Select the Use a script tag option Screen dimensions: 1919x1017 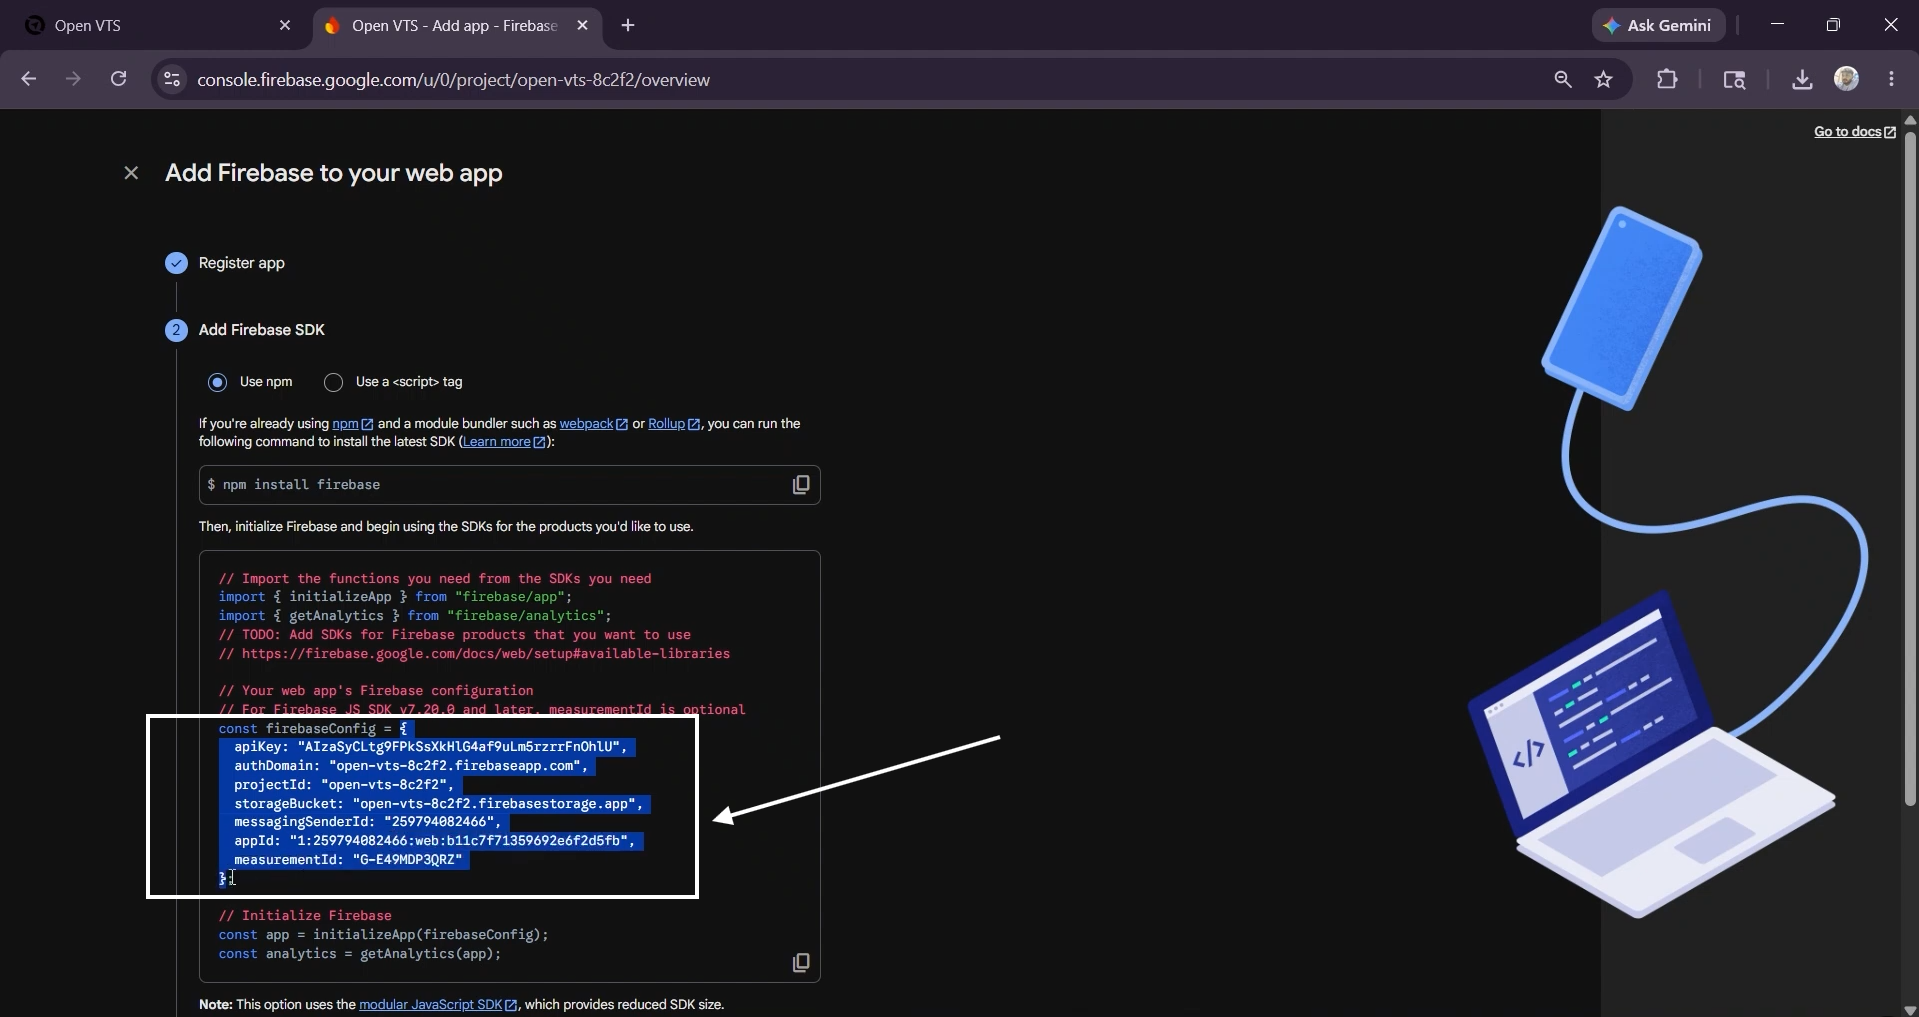pyautogui.click(x=334, y=382)
